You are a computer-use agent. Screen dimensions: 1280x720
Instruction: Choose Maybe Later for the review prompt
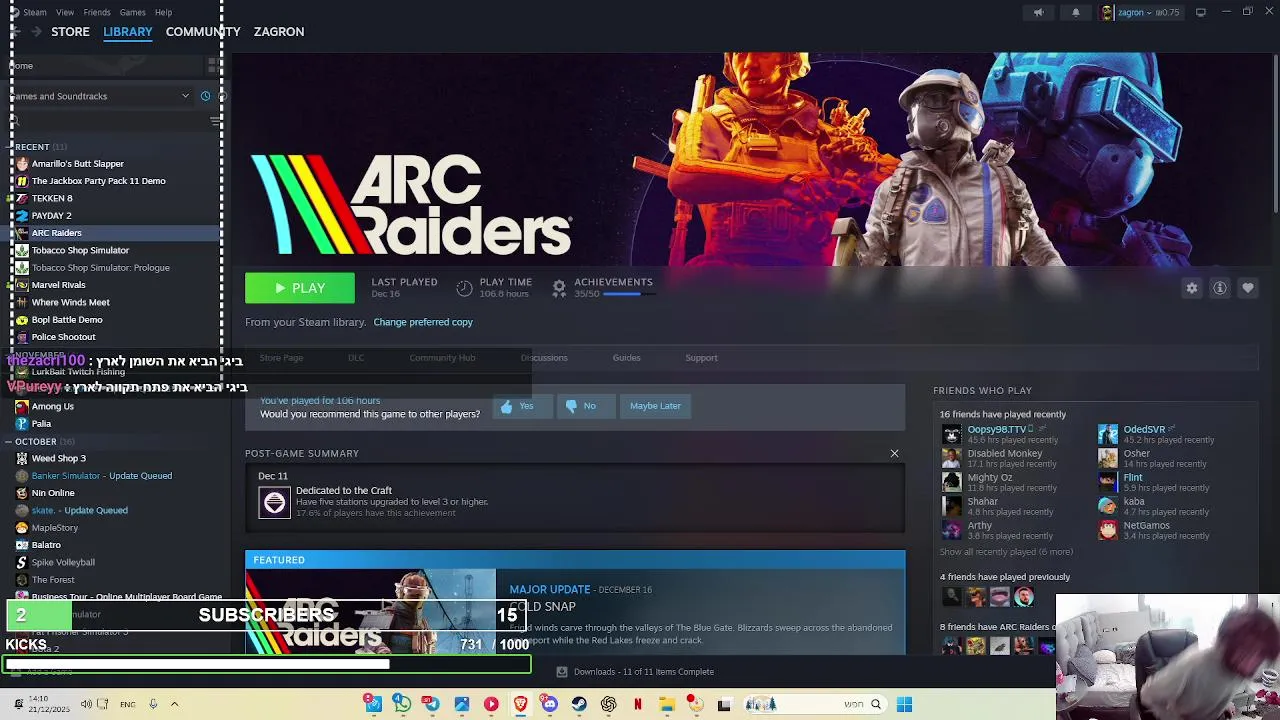(655, 406)
